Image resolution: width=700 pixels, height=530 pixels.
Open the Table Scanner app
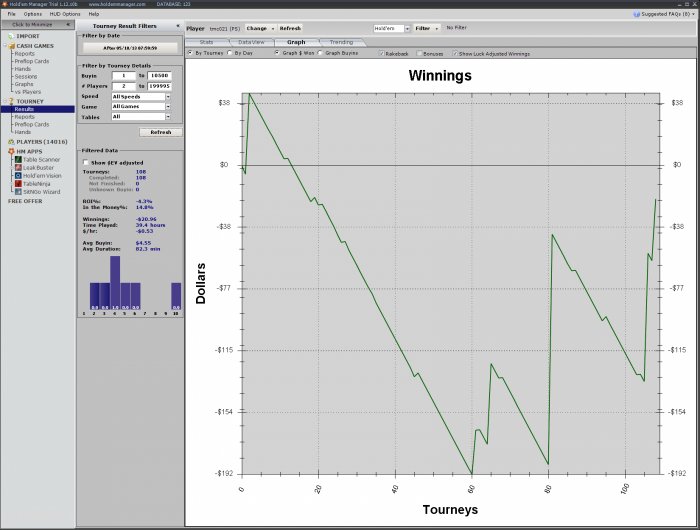point(42,159)
